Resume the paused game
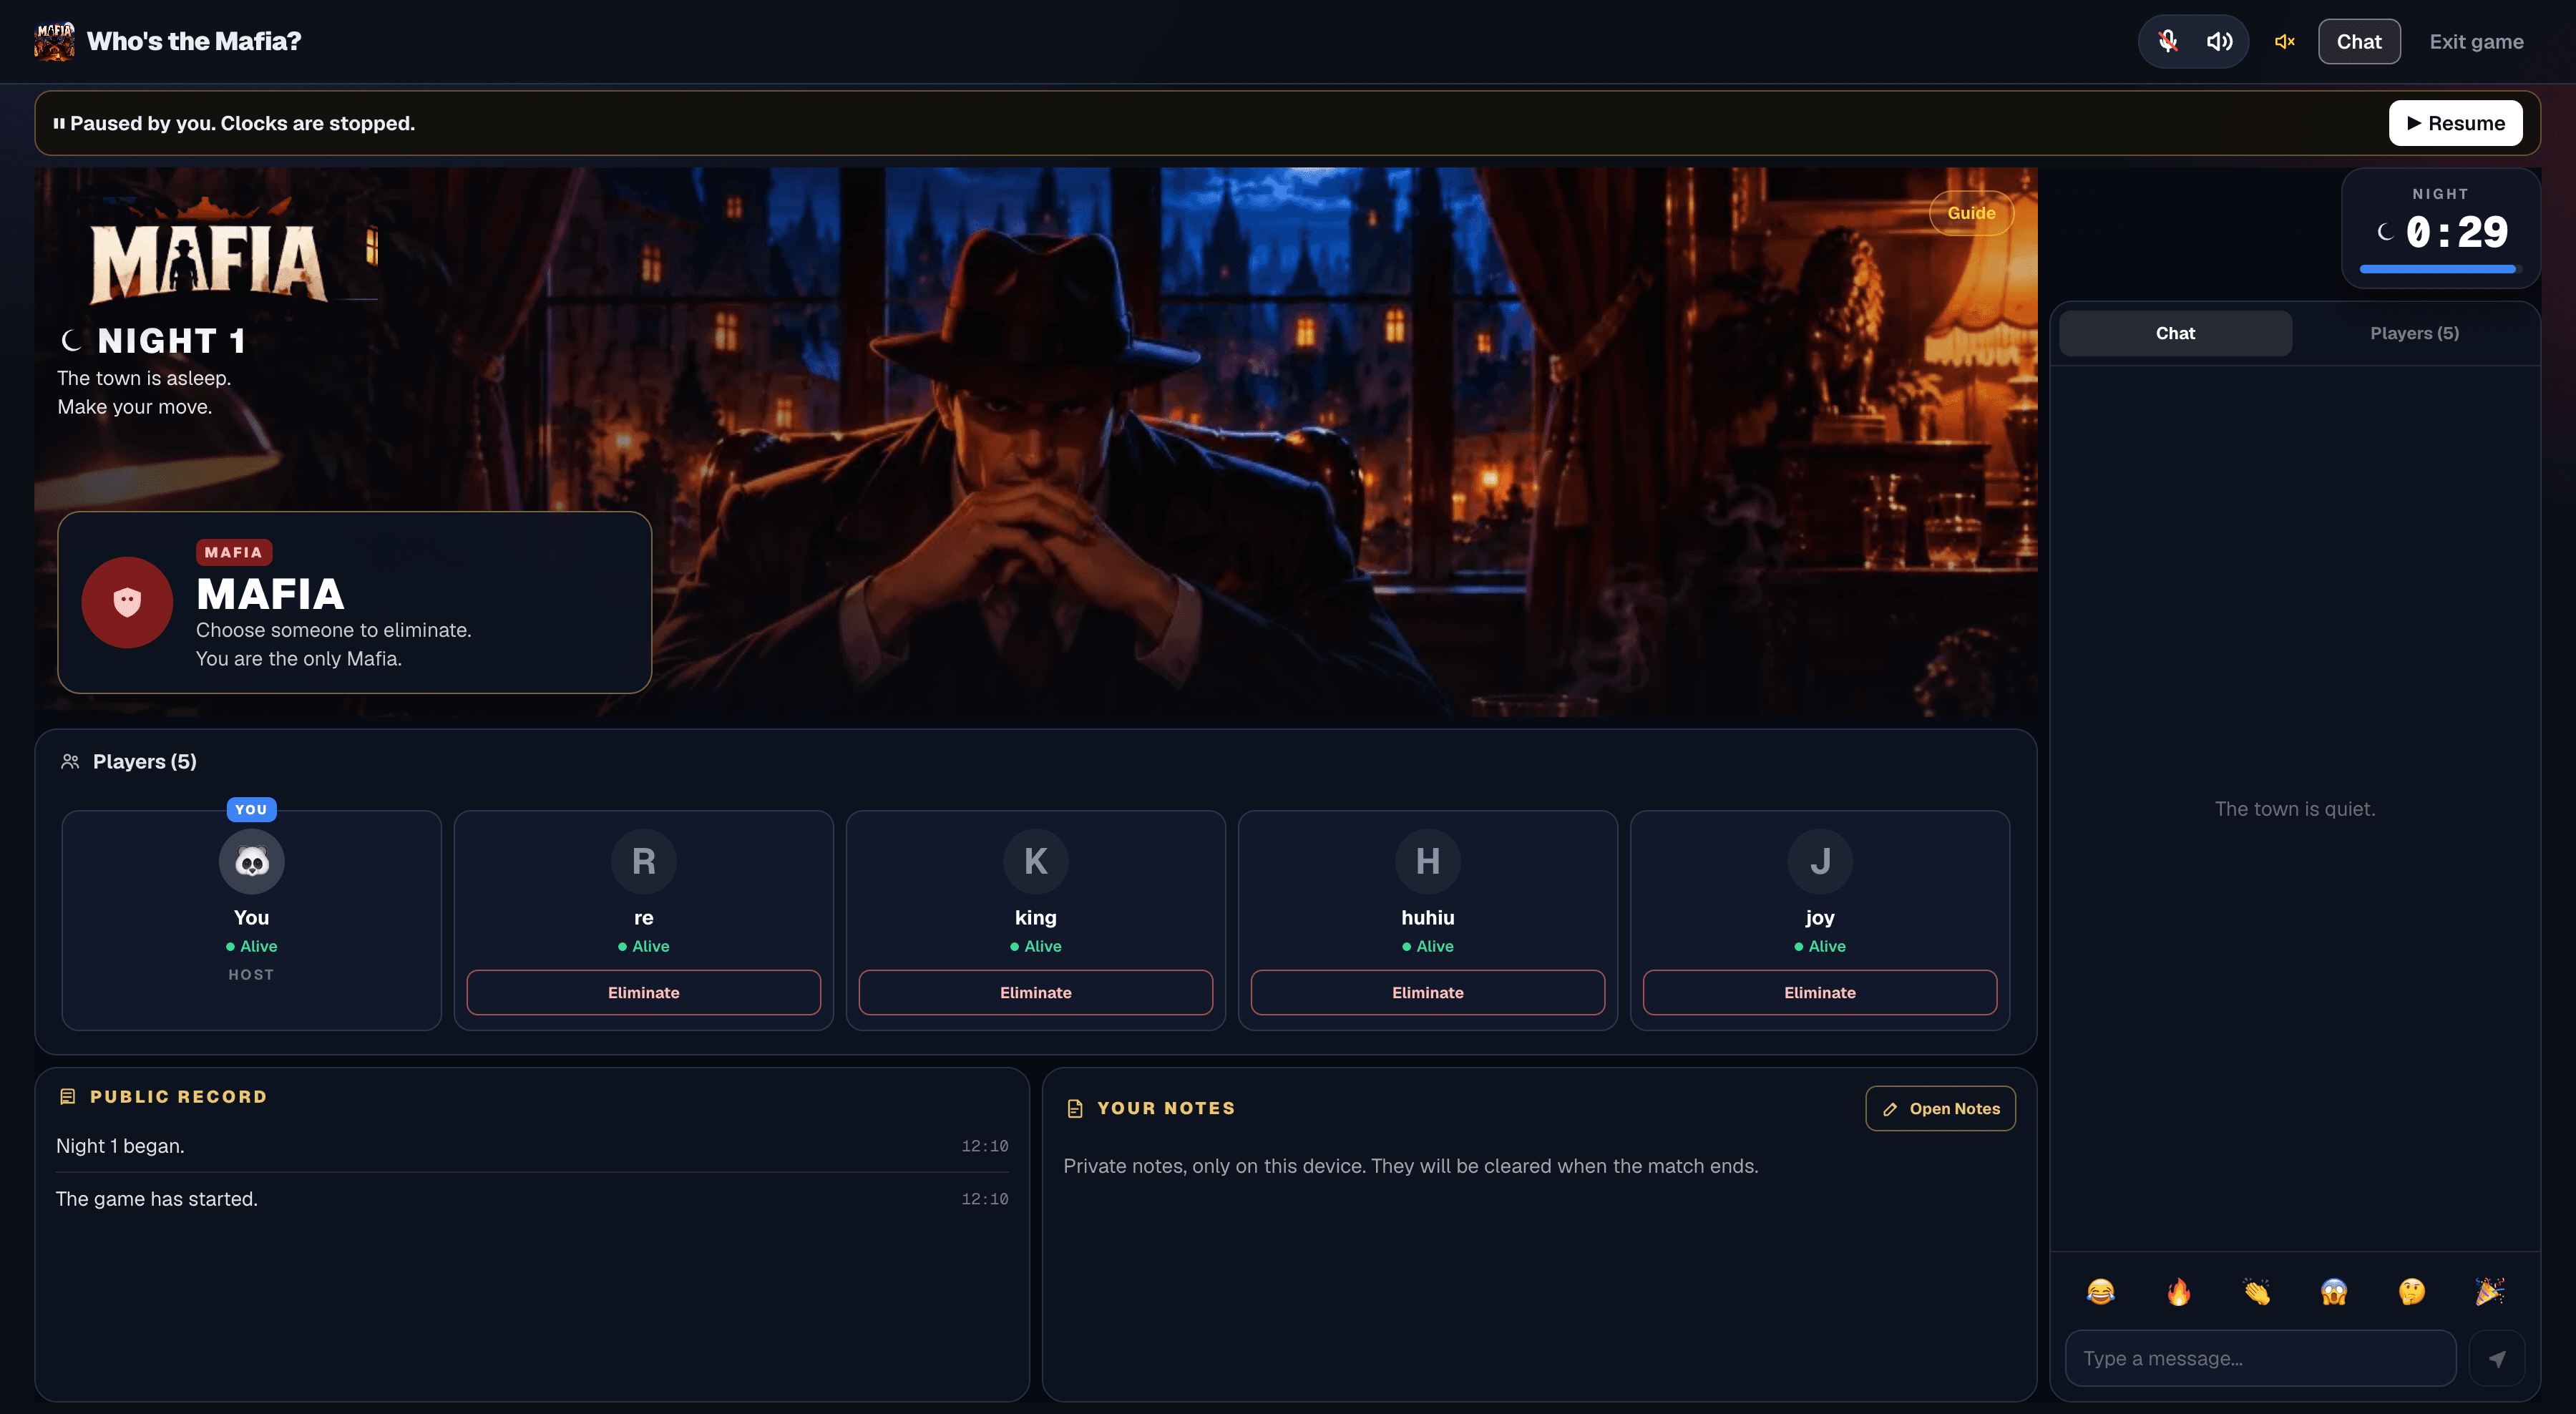Image resolution: width=2576 pixels, height=1414 pixels. (x=2454, y=123)
